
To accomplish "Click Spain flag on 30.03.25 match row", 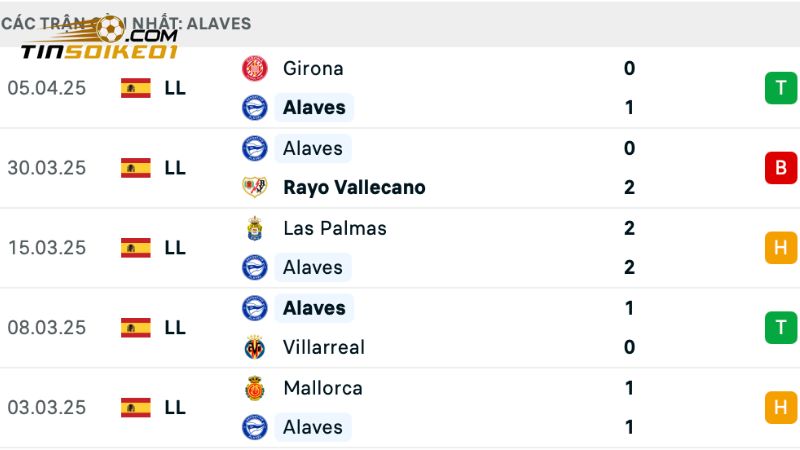I will (x=135, y=168).
